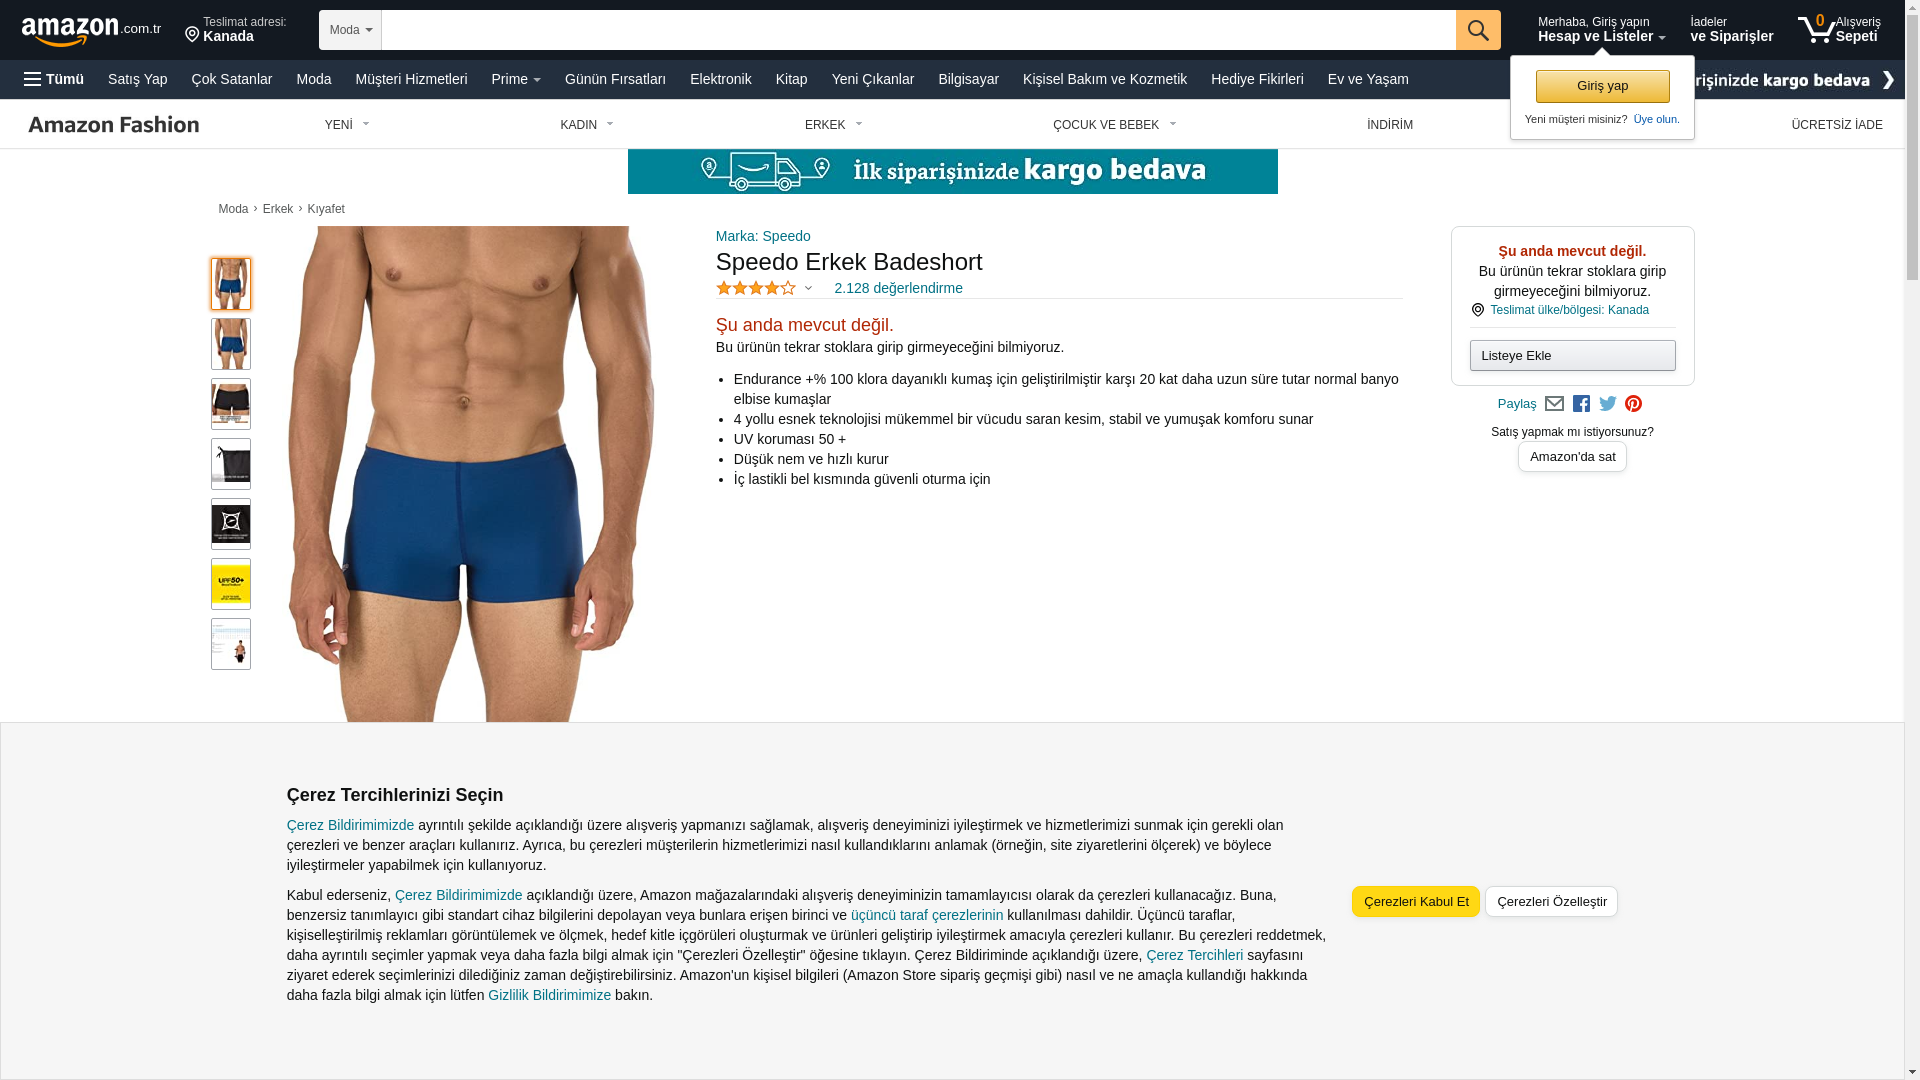
Task: Click into the search input field
Action: tap(918, 30)
